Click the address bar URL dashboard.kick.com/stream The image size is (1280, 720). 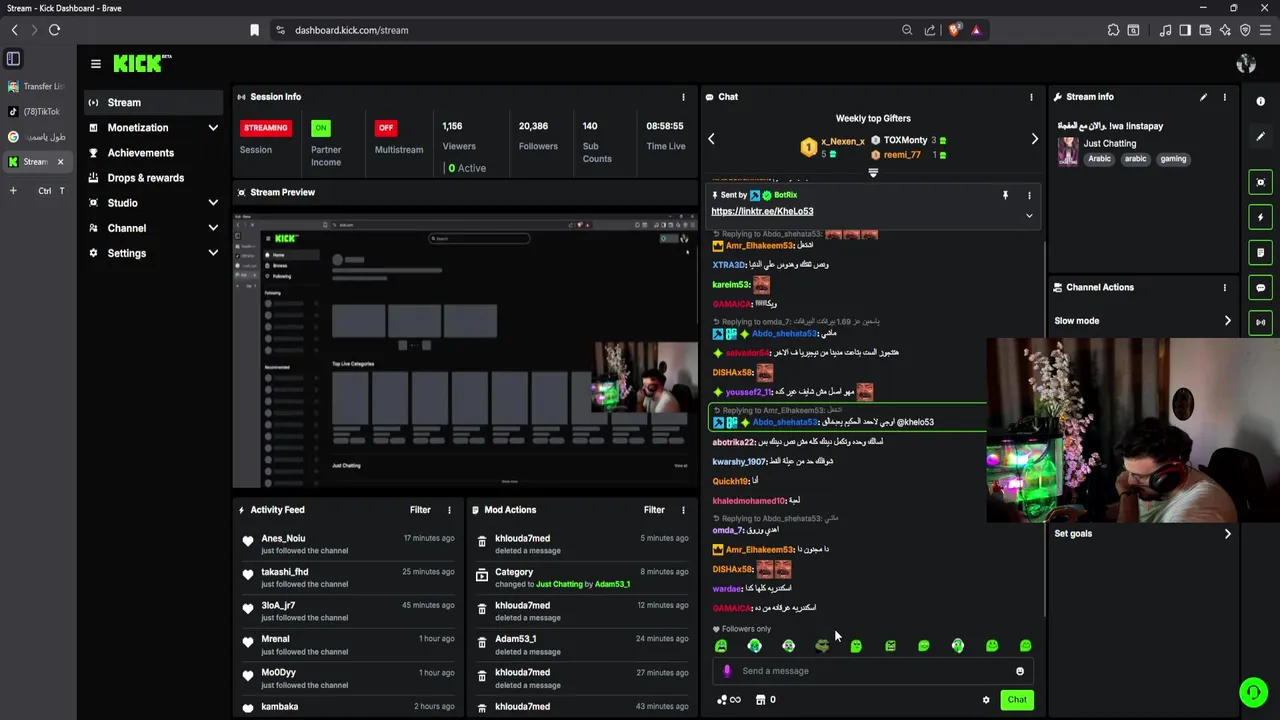pos(351,30)
